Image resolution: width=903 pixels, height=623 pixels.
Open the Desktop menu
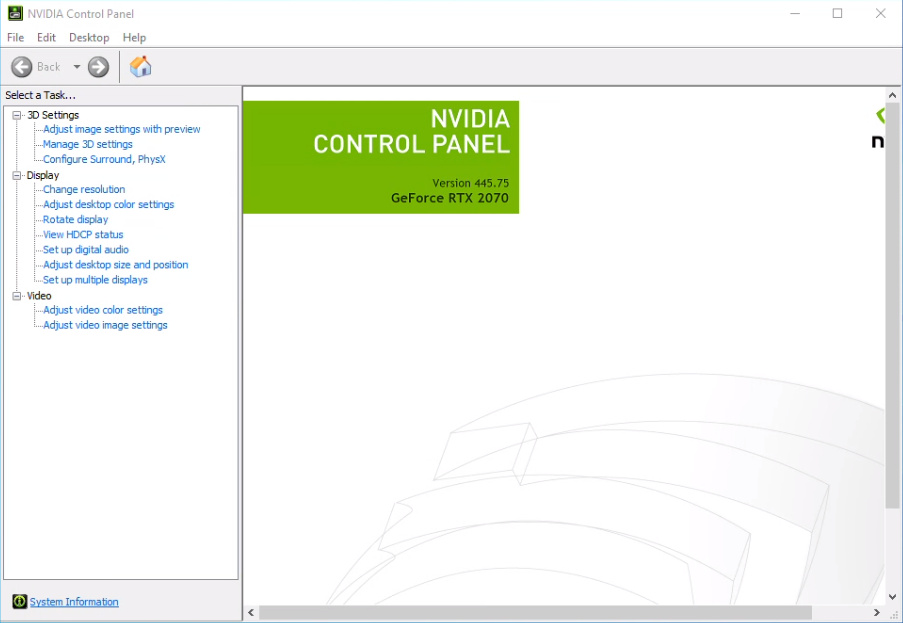tap(89, 37)
